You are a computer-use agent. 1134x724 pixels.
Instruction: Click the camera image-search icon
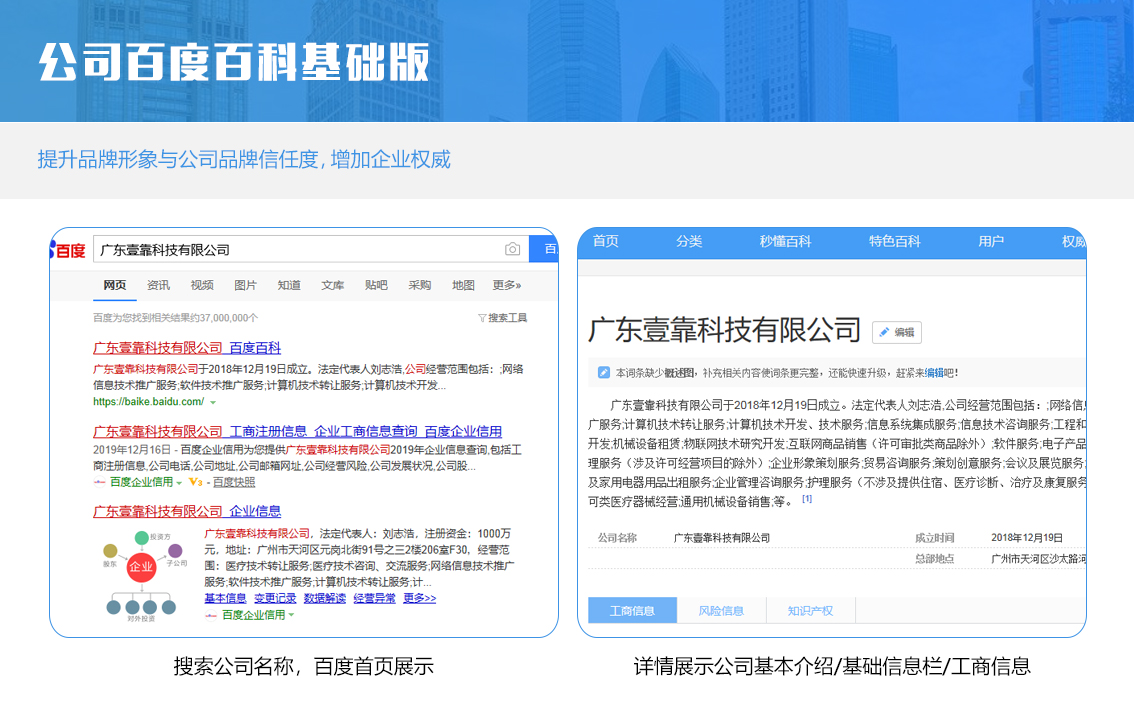[x=512, y=249]
